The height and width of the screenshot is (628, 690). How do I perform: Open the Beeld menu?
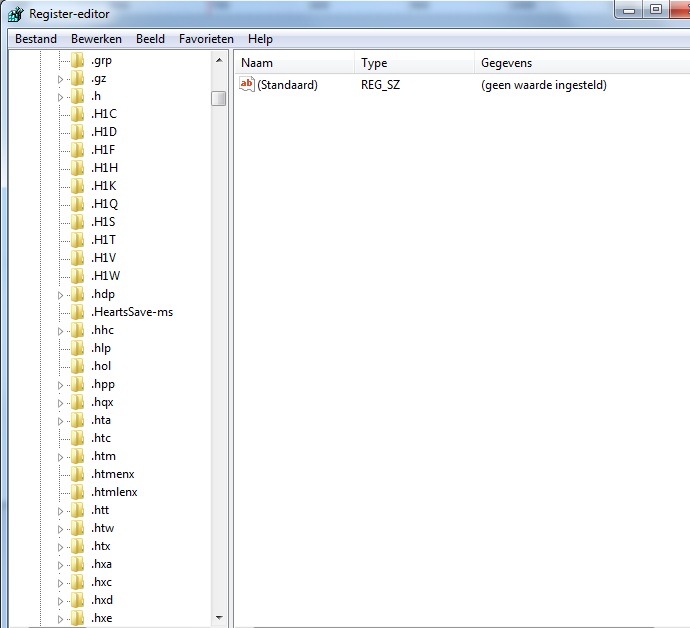pos(150,39)
